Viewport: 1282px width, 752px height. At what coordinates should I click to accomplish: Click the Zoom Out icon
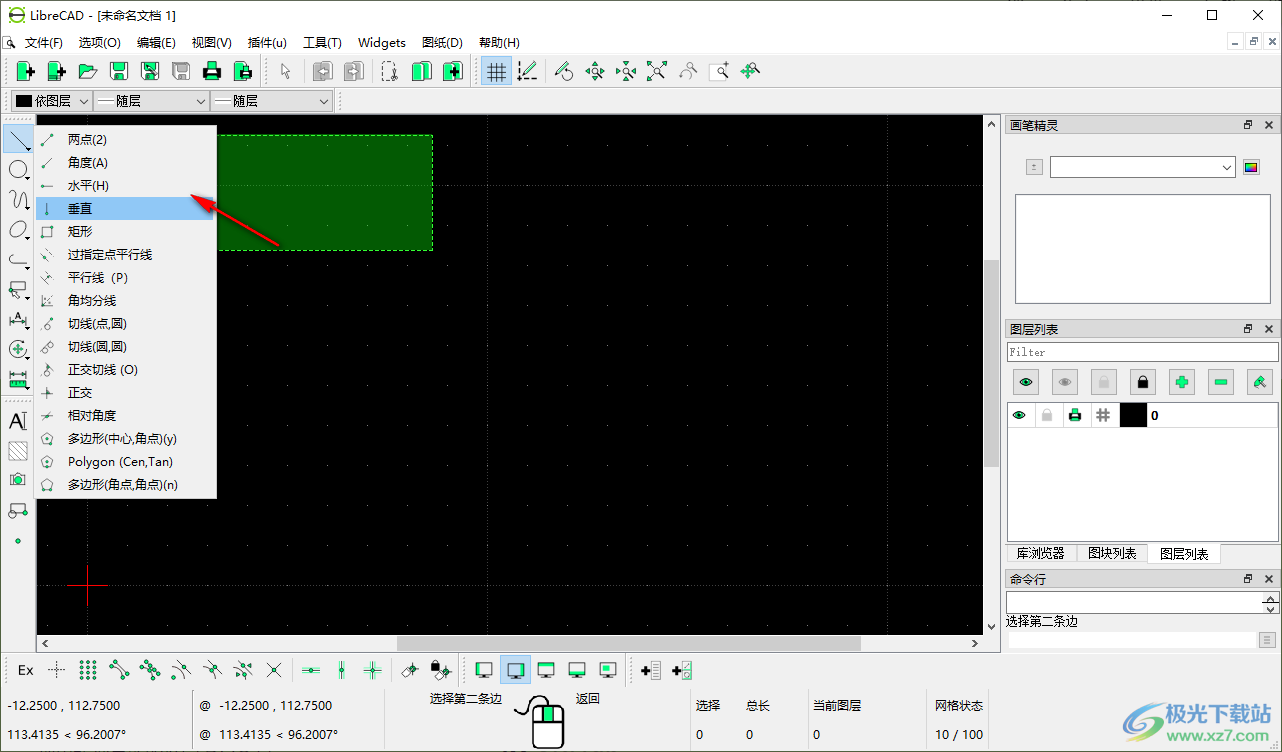click(x=626, y=71)
